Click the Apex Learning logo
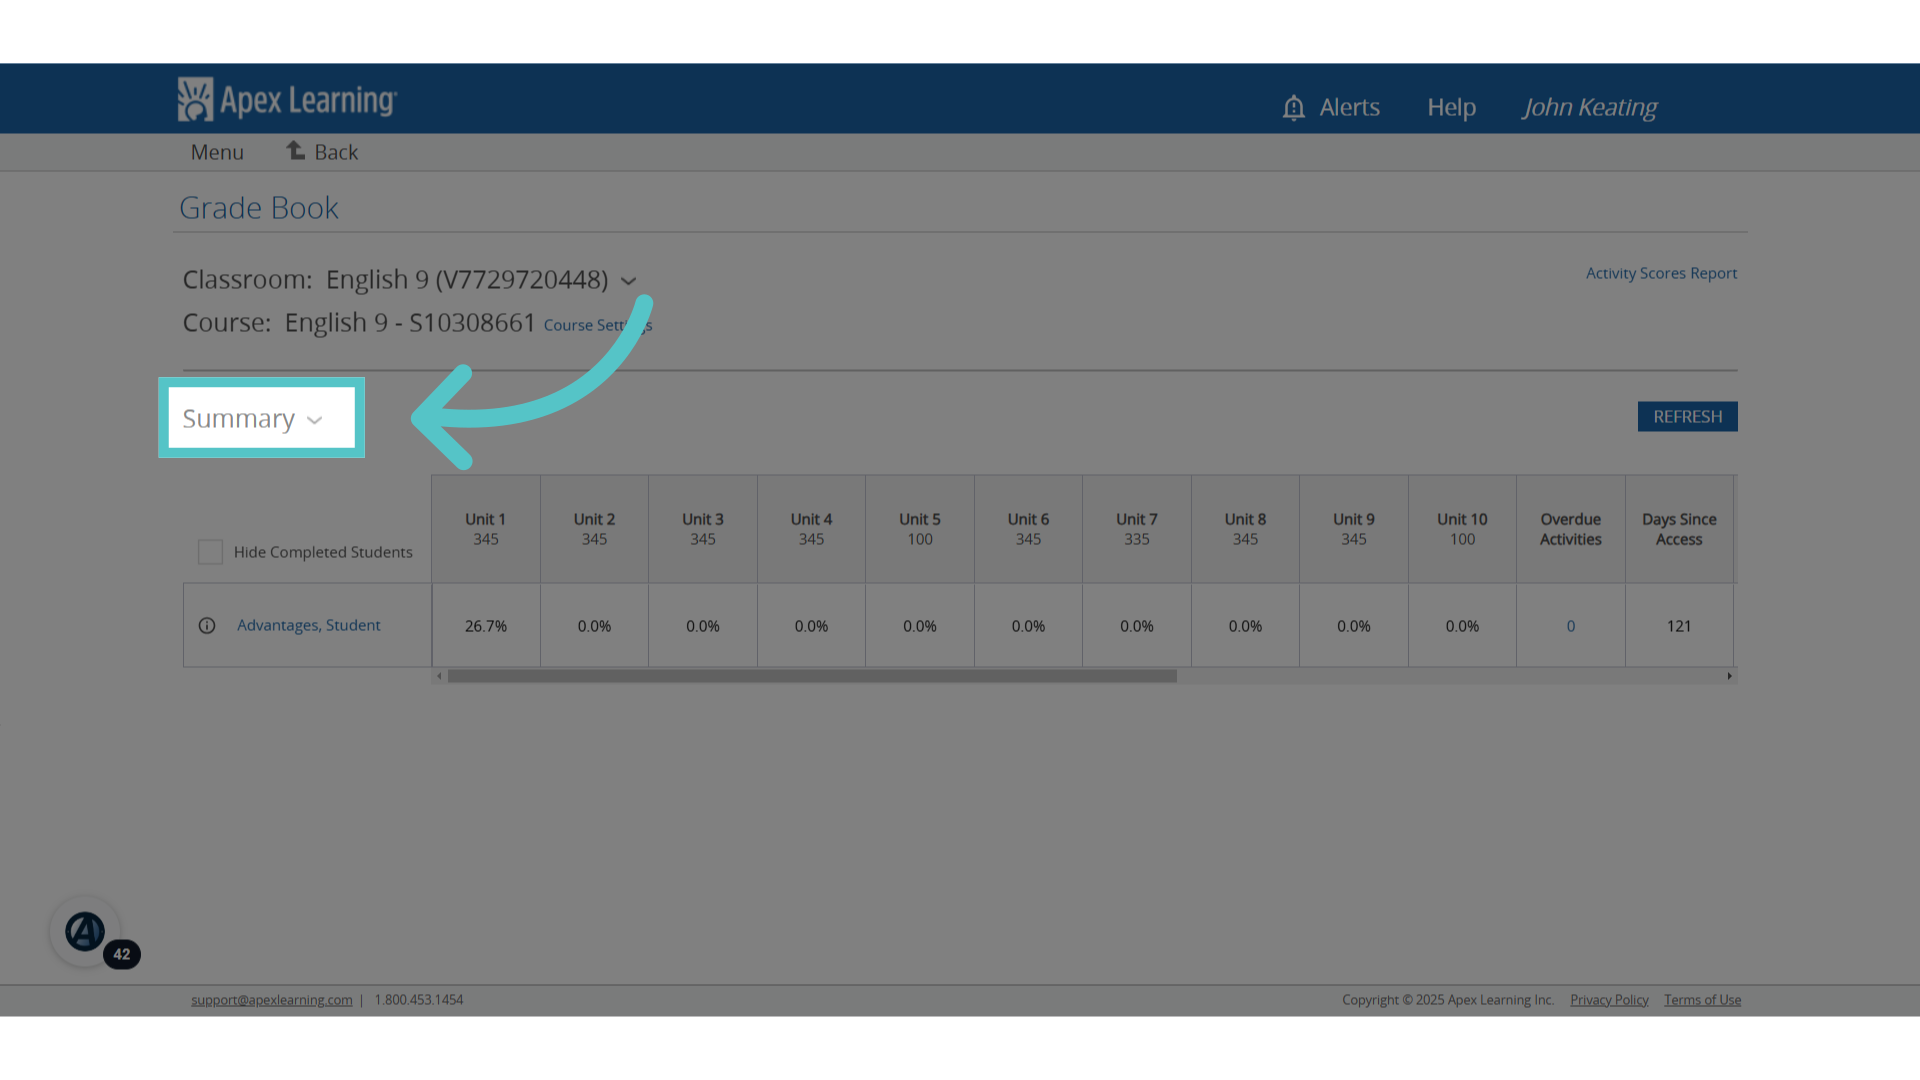 tap(287, 99)
